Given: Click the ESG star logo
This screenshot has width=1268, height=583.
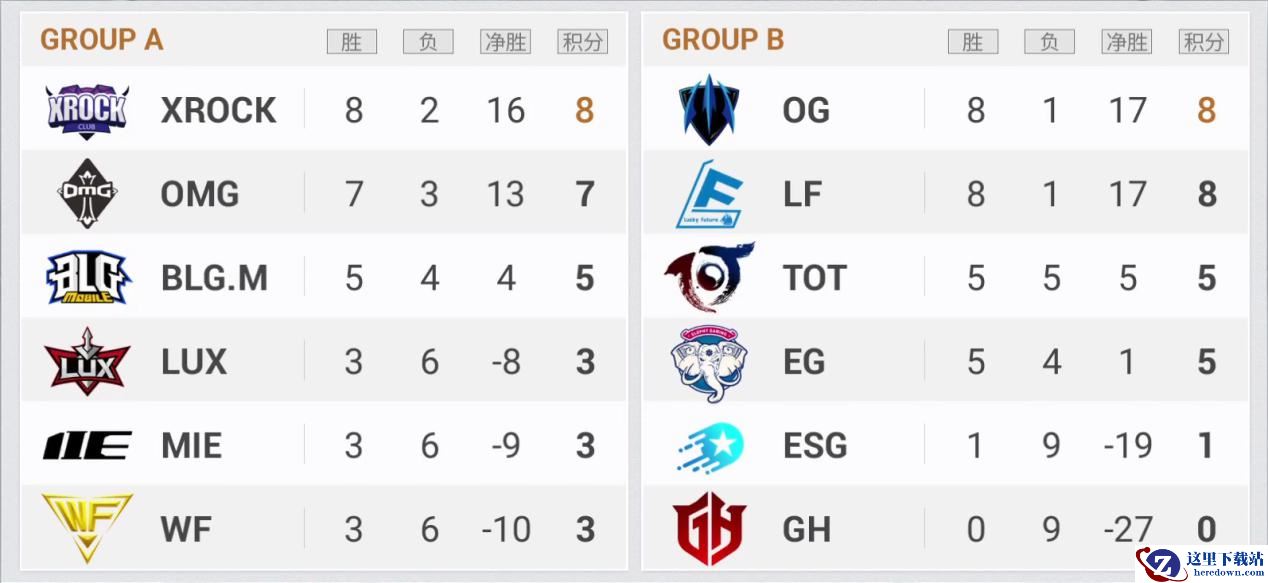Looking at the screenshot, I should [x=709, y=446].
